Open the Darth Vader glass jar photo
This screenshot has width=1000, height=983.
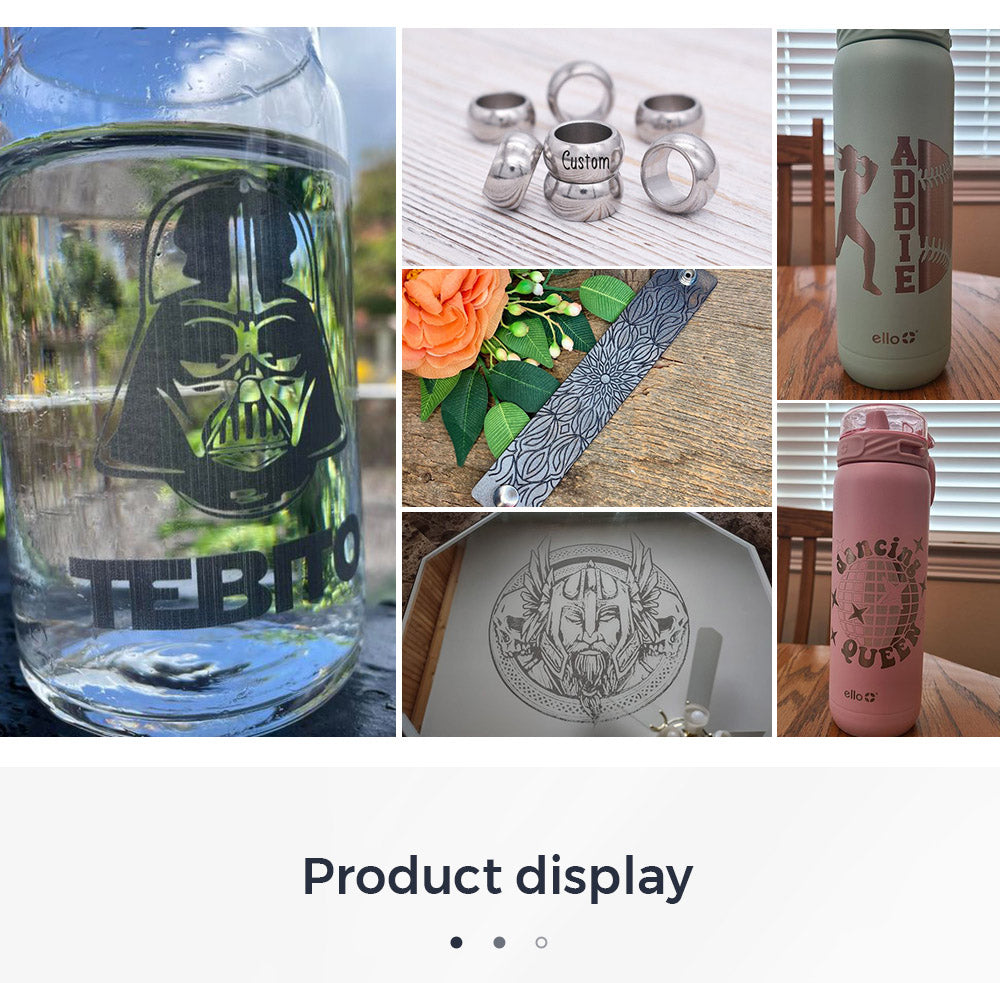(x=198, y=381)
